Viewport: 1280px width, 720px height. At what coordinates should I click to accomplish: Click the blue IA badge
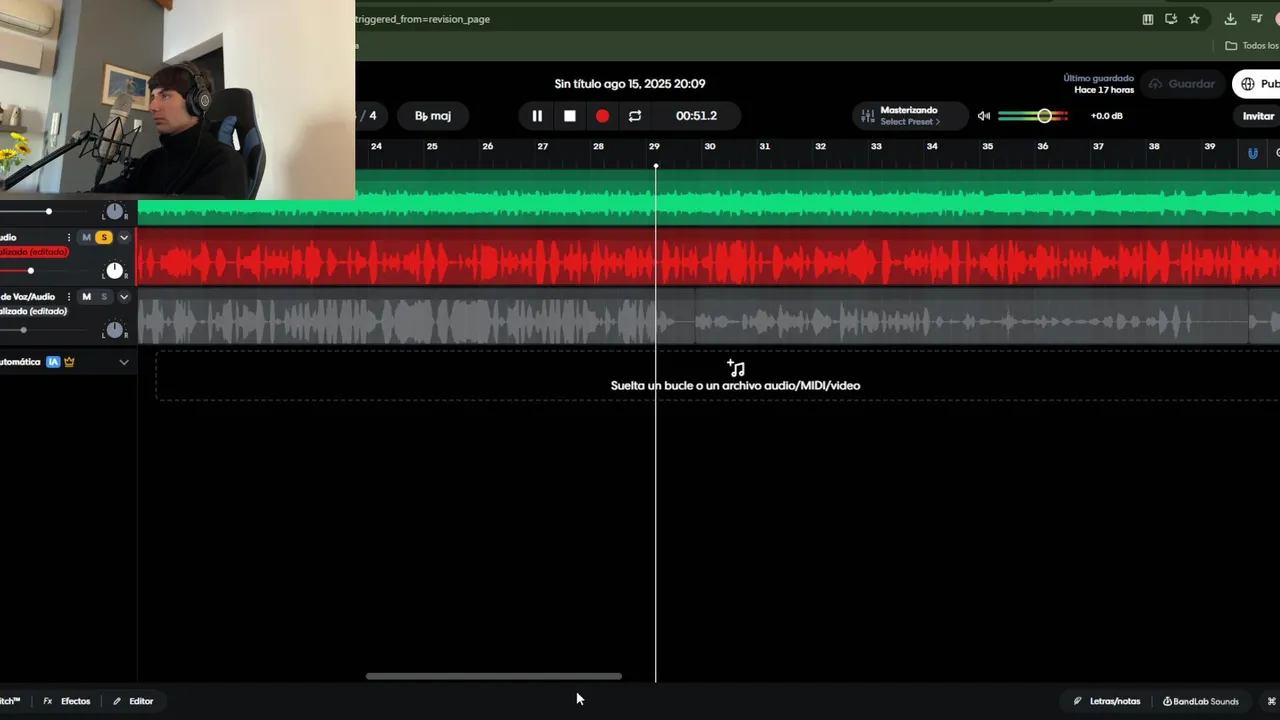tap(53, 362)
